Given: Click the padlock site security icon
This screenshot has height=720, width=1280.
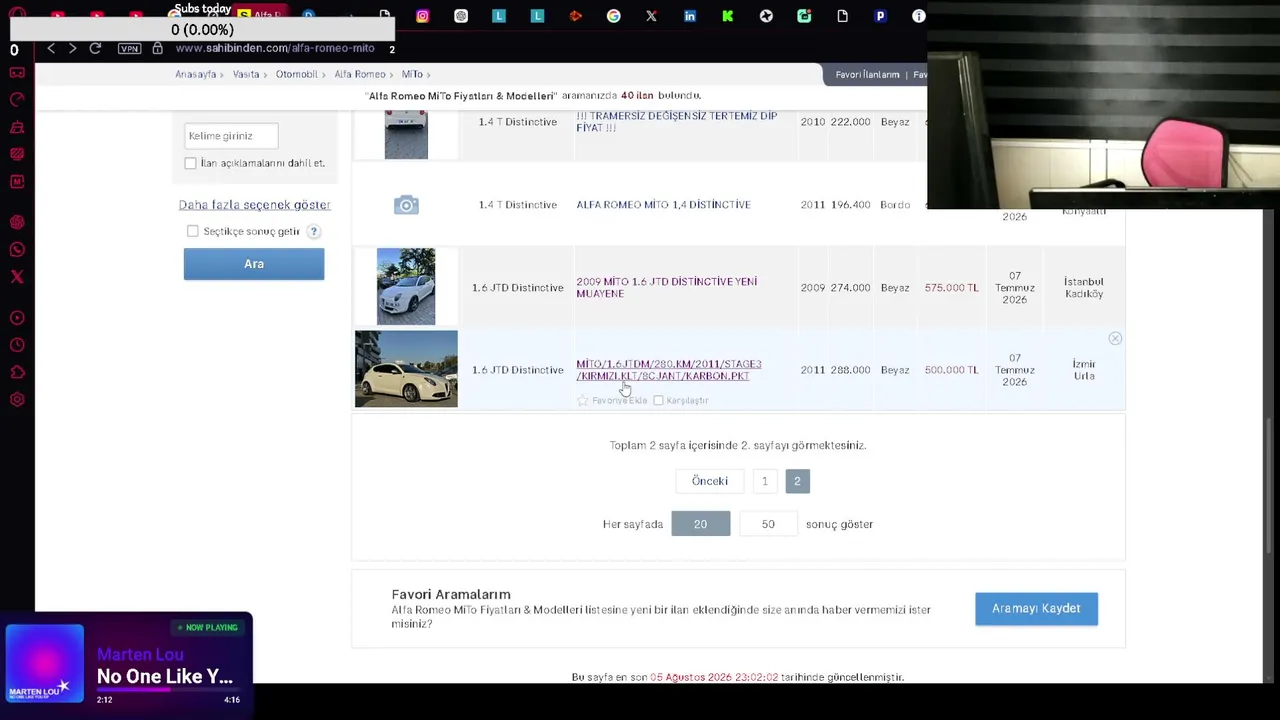Looking at the screenshot, I should click(157, 48).
